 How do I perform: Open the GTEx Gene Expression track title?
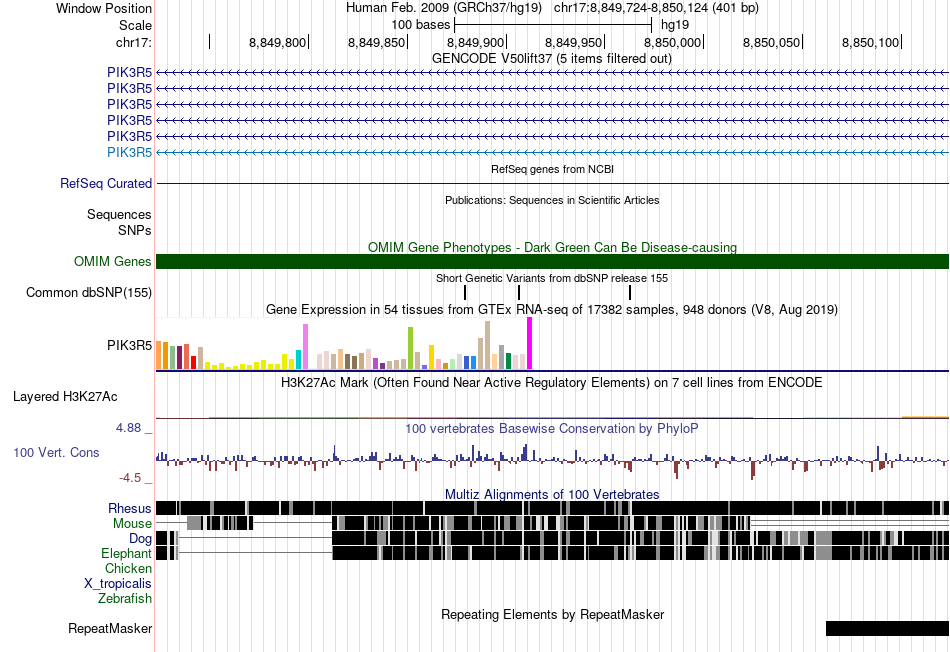pyautogui.click(x=552, y=310)
